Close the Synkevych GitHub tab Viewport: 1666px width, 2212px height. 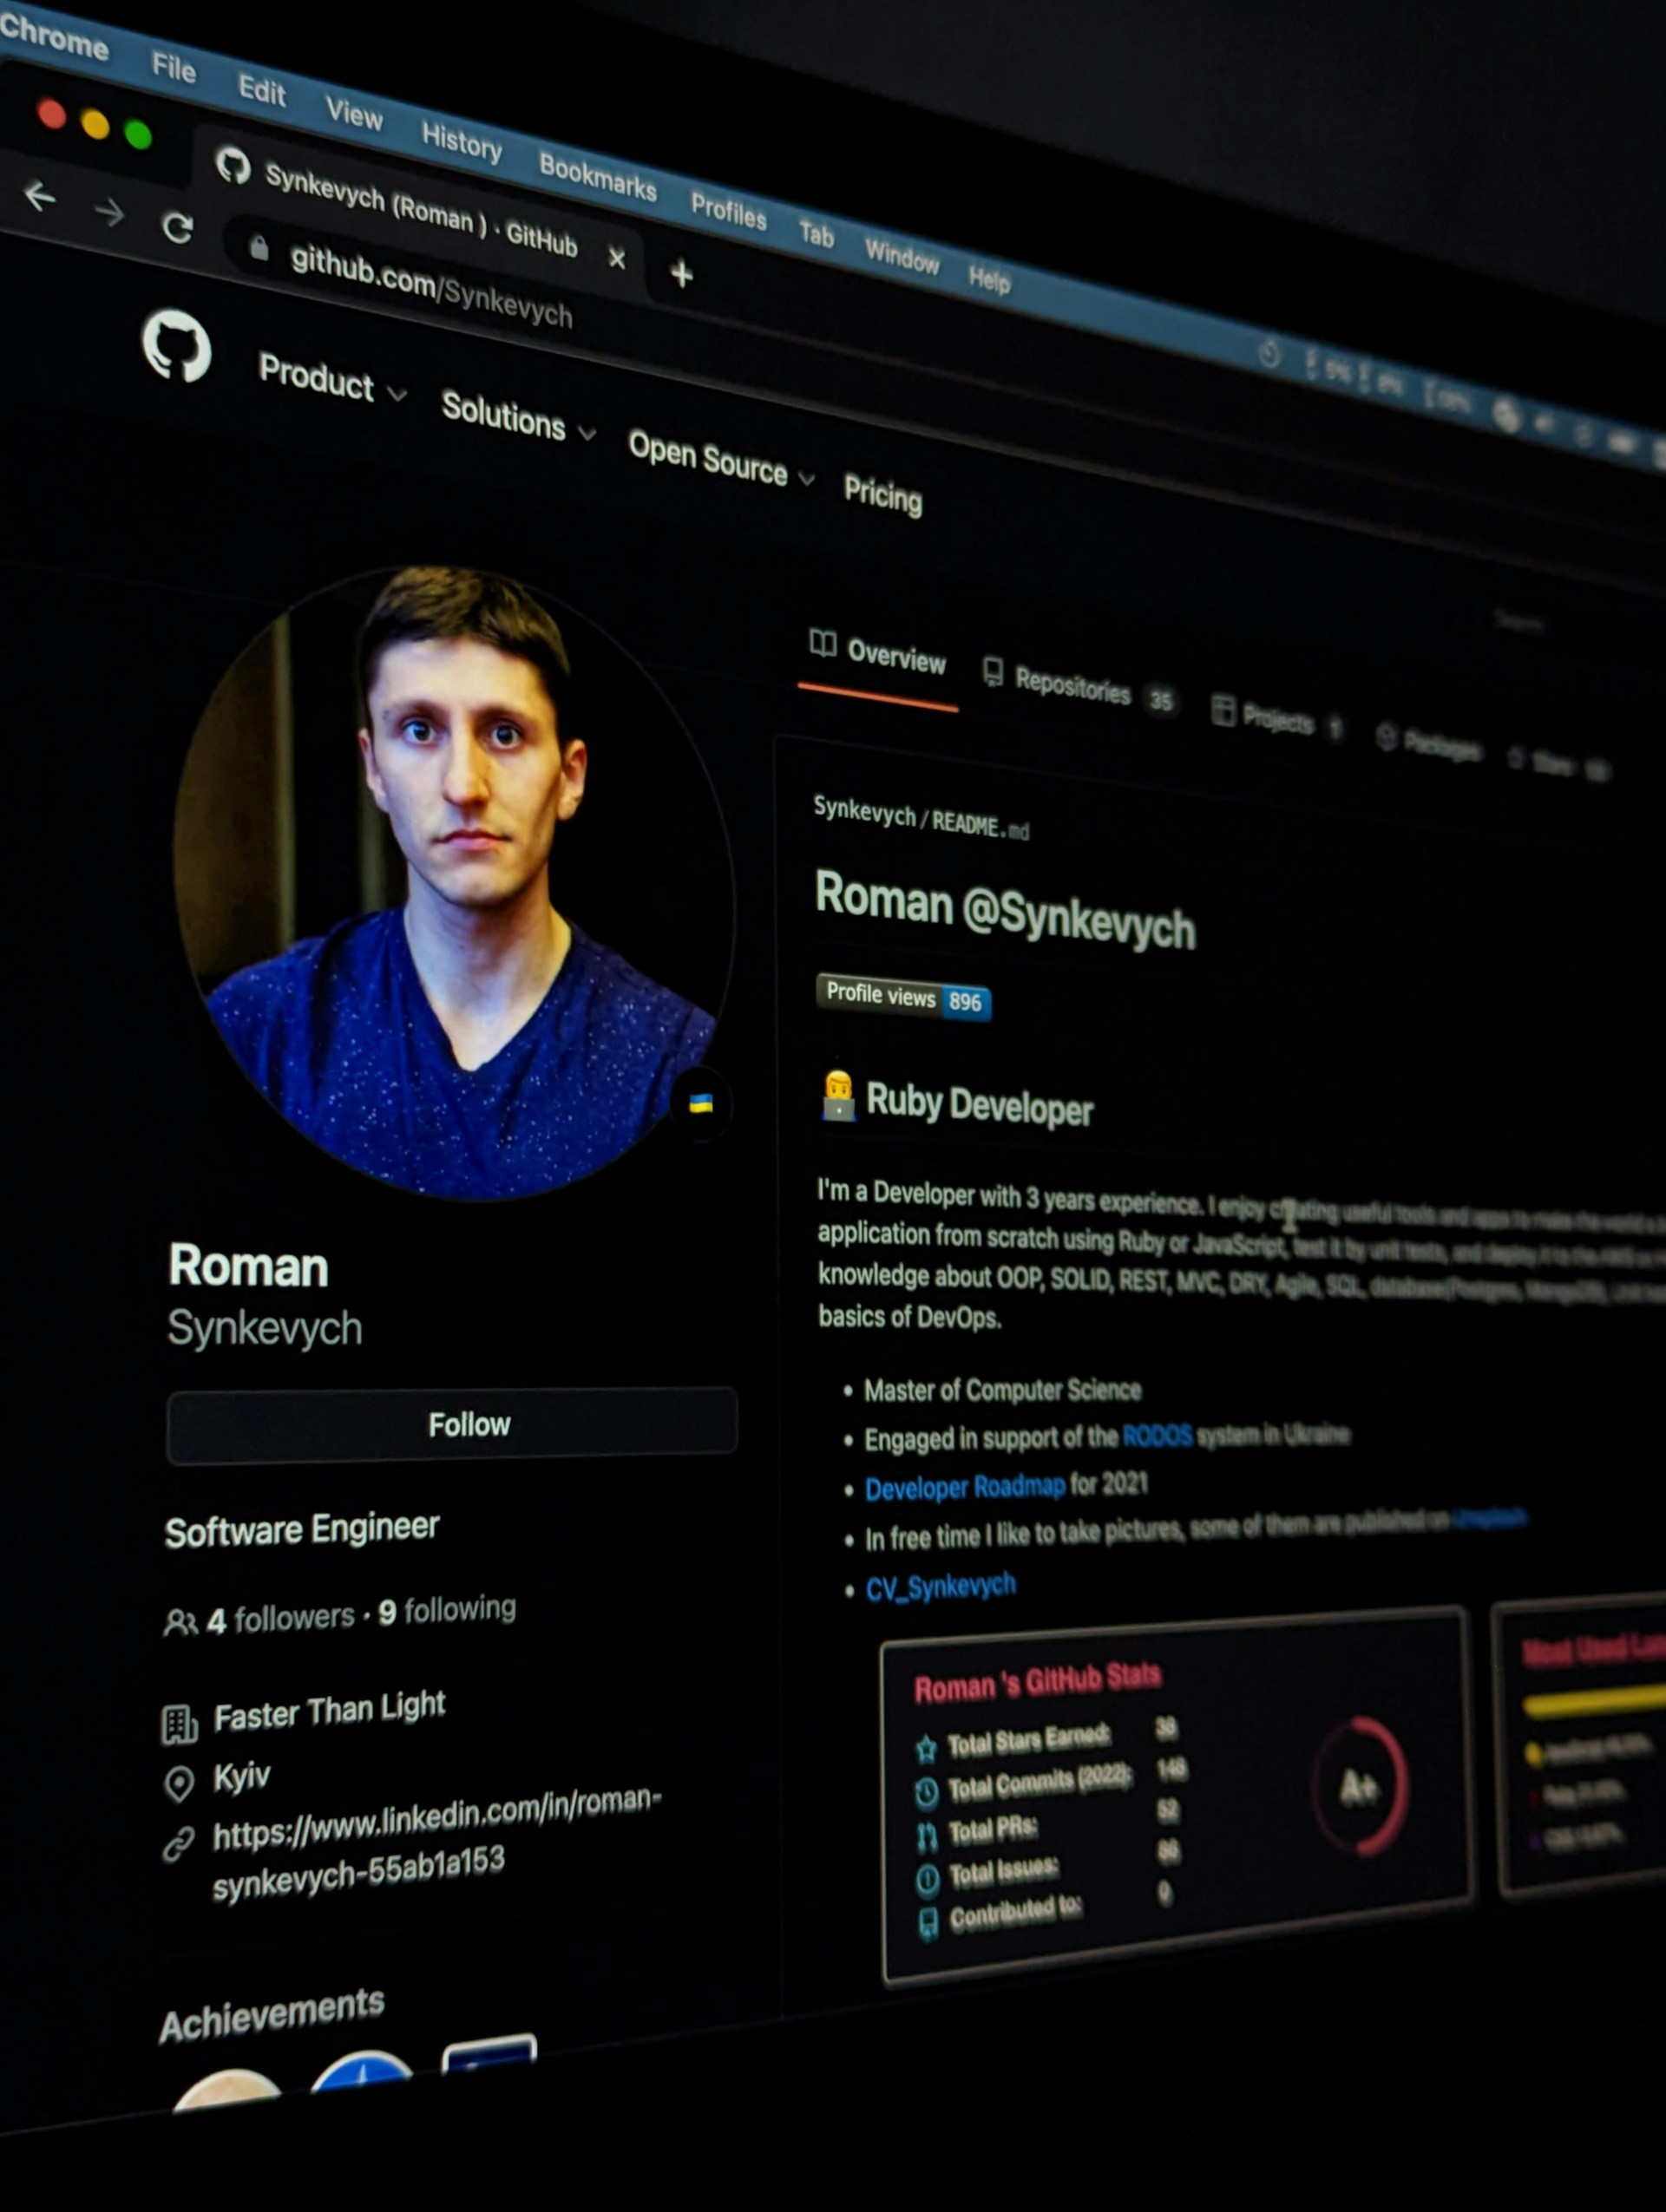tap(617, 260)
